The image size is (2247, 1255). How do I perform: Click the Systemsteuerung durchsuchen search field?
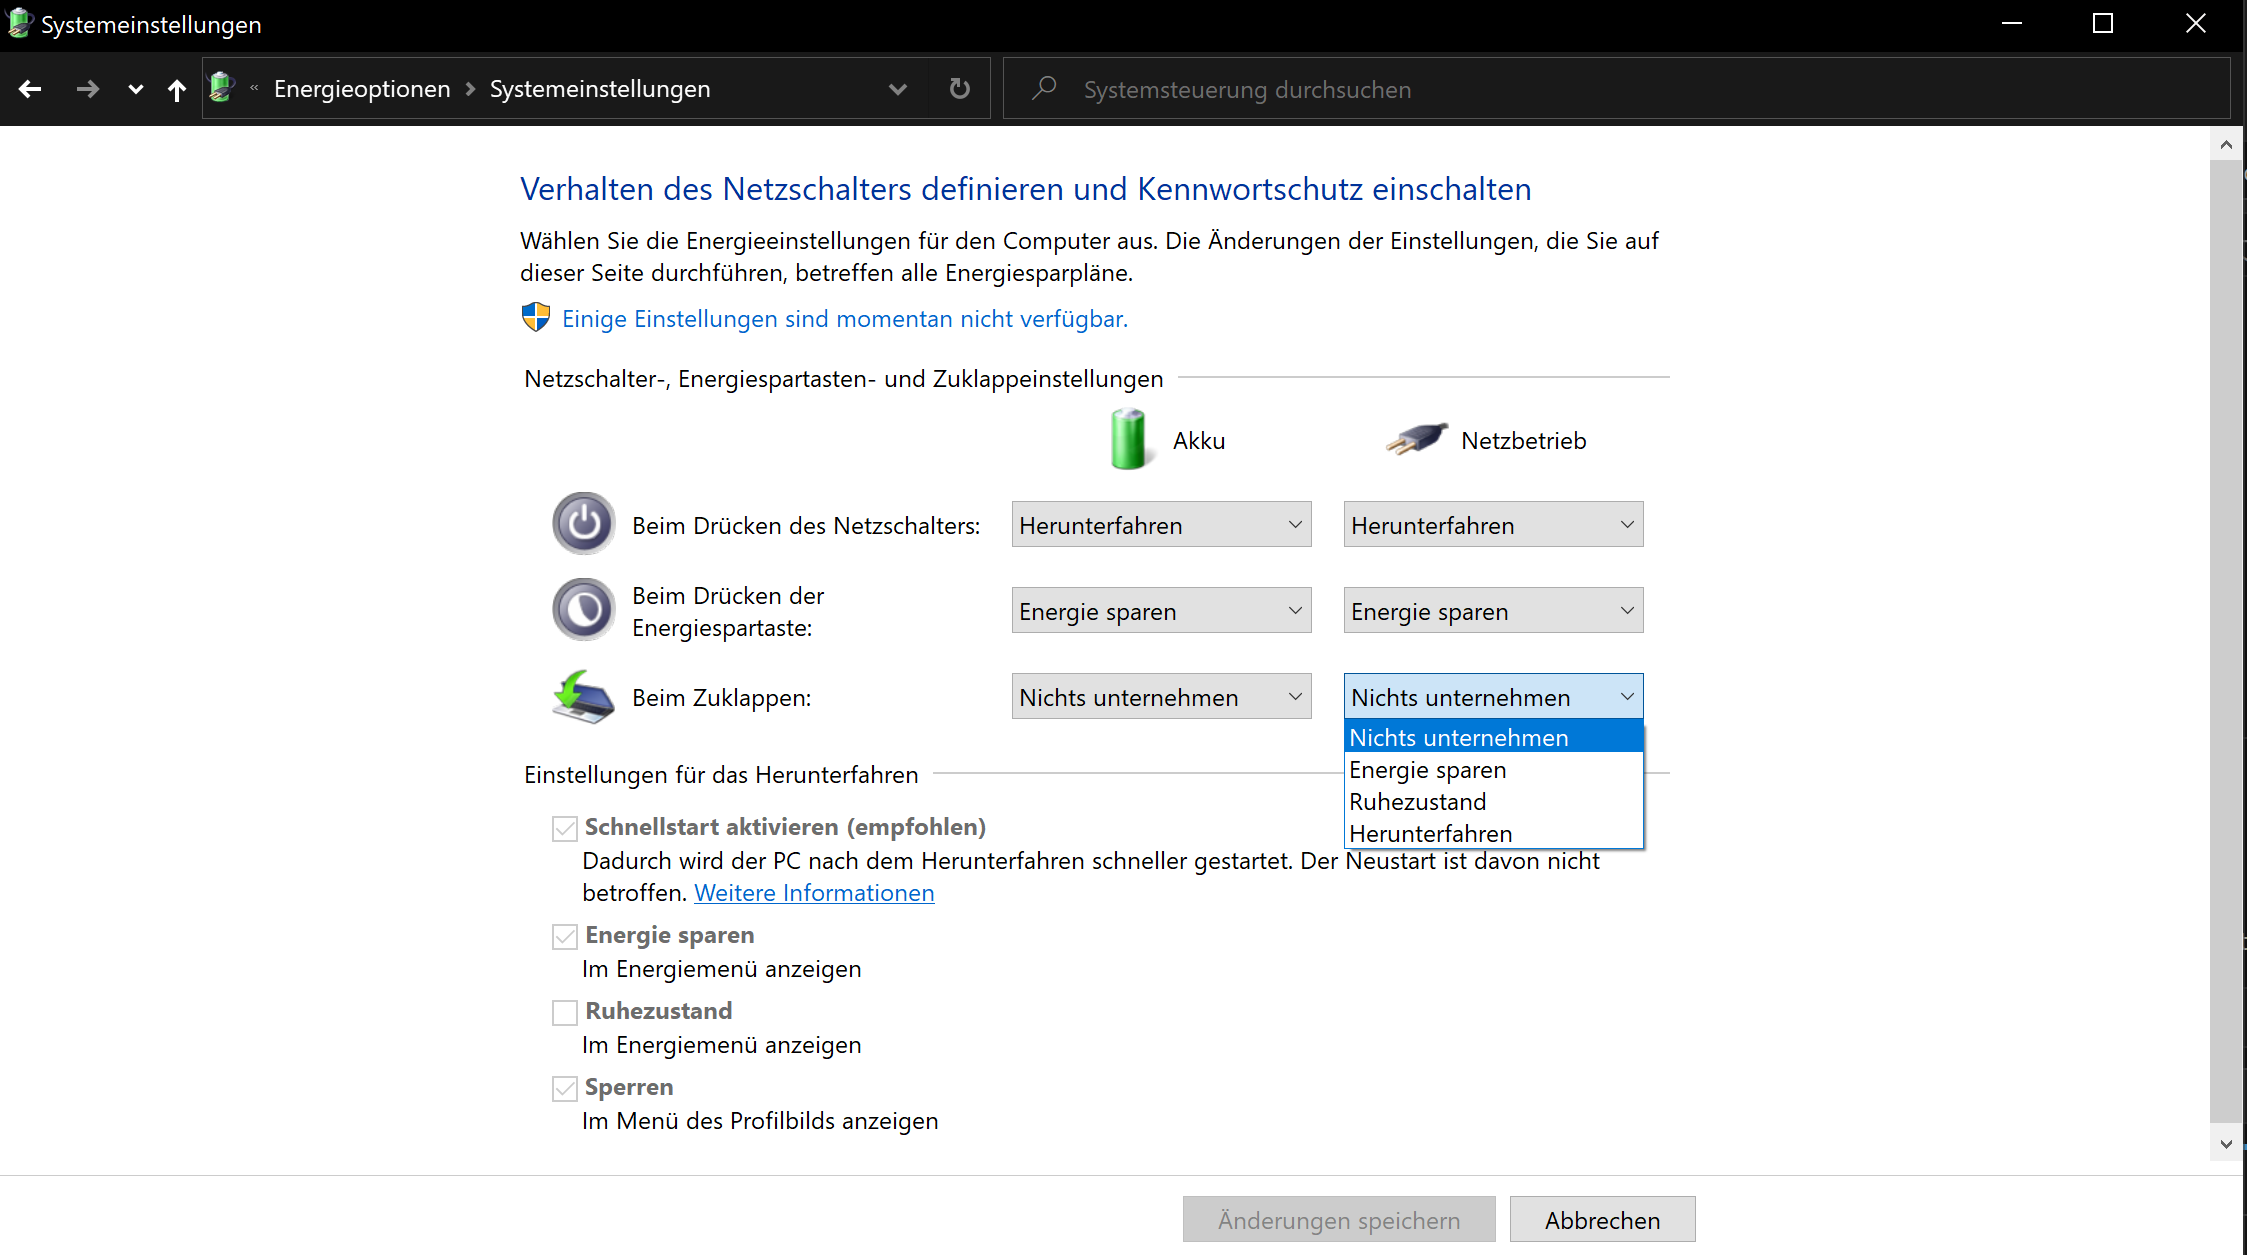1600,89
